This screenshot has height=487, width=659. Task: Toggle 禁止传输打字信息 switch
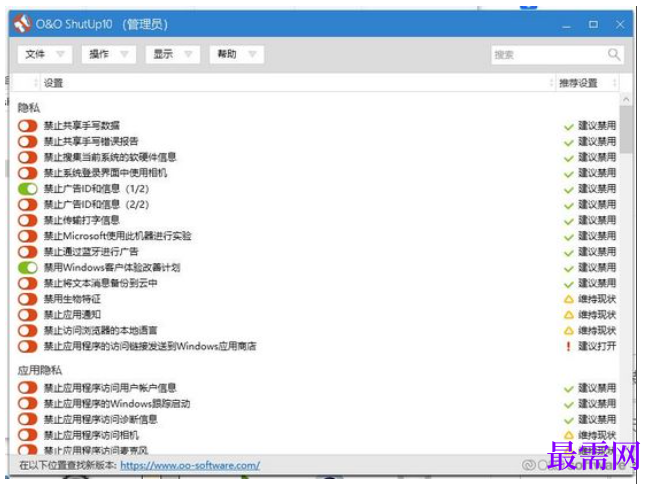click(28, 220)
